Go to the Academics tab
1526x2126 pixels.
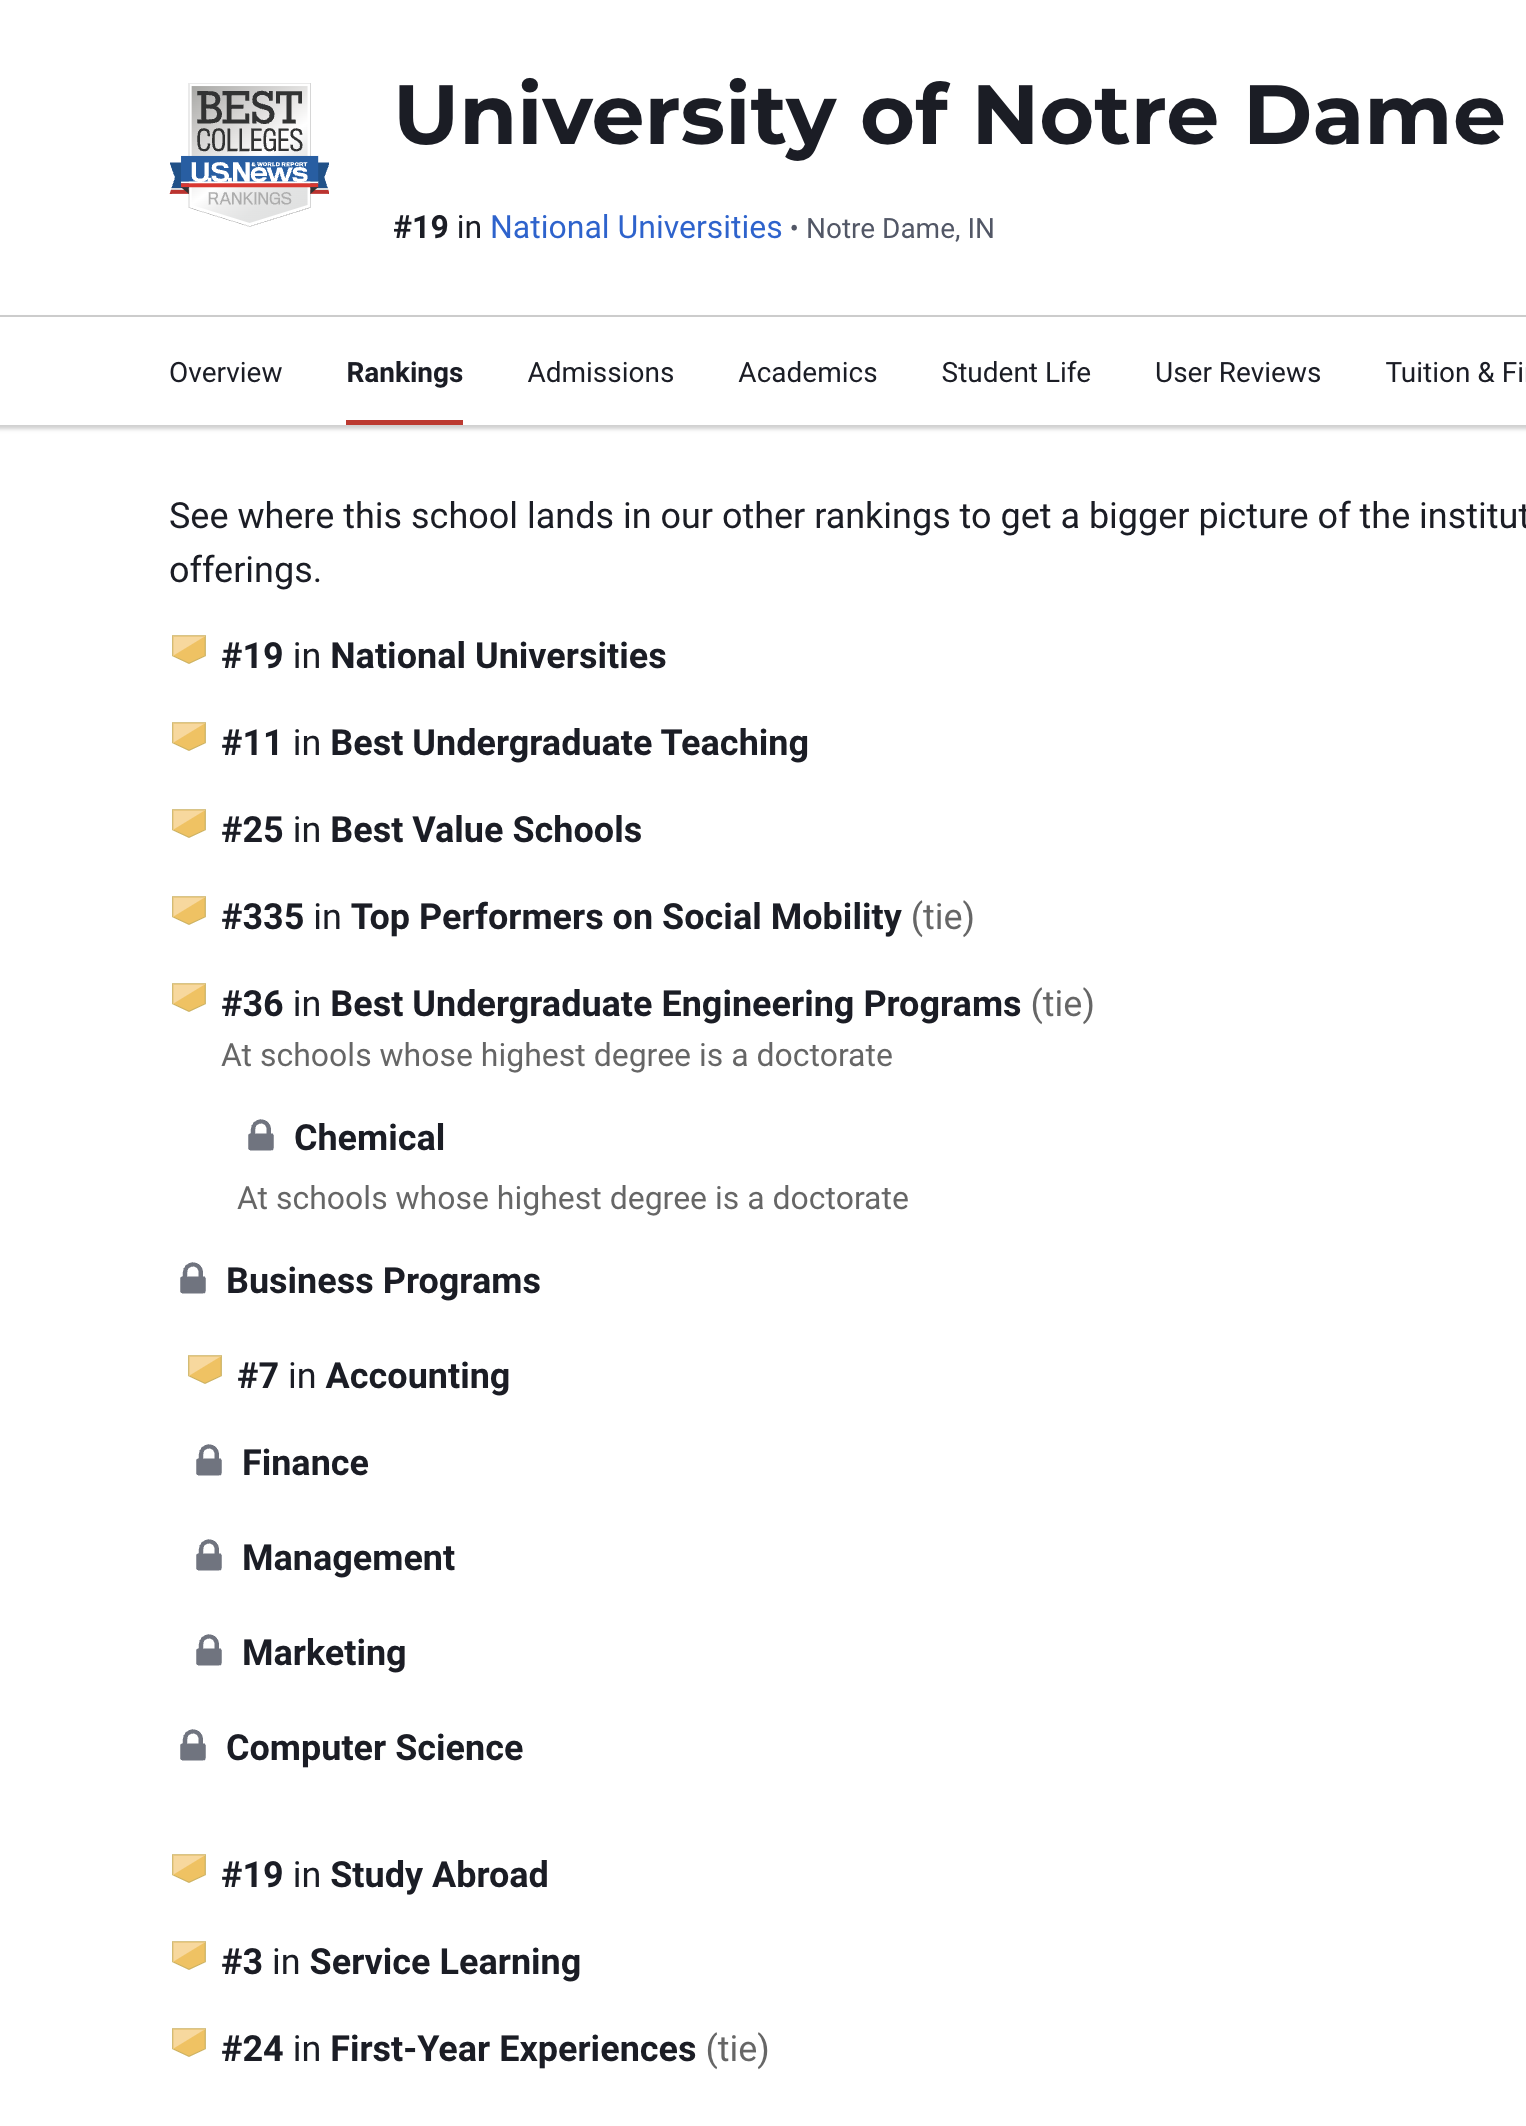(808, 373)
